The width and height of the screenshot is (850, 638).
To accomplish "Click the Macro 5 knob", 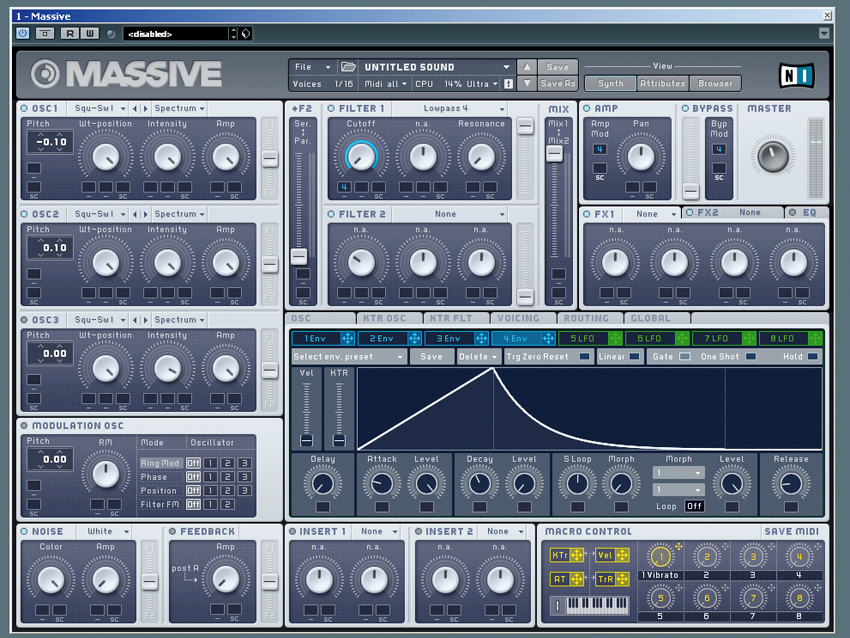I will (660, 598).
